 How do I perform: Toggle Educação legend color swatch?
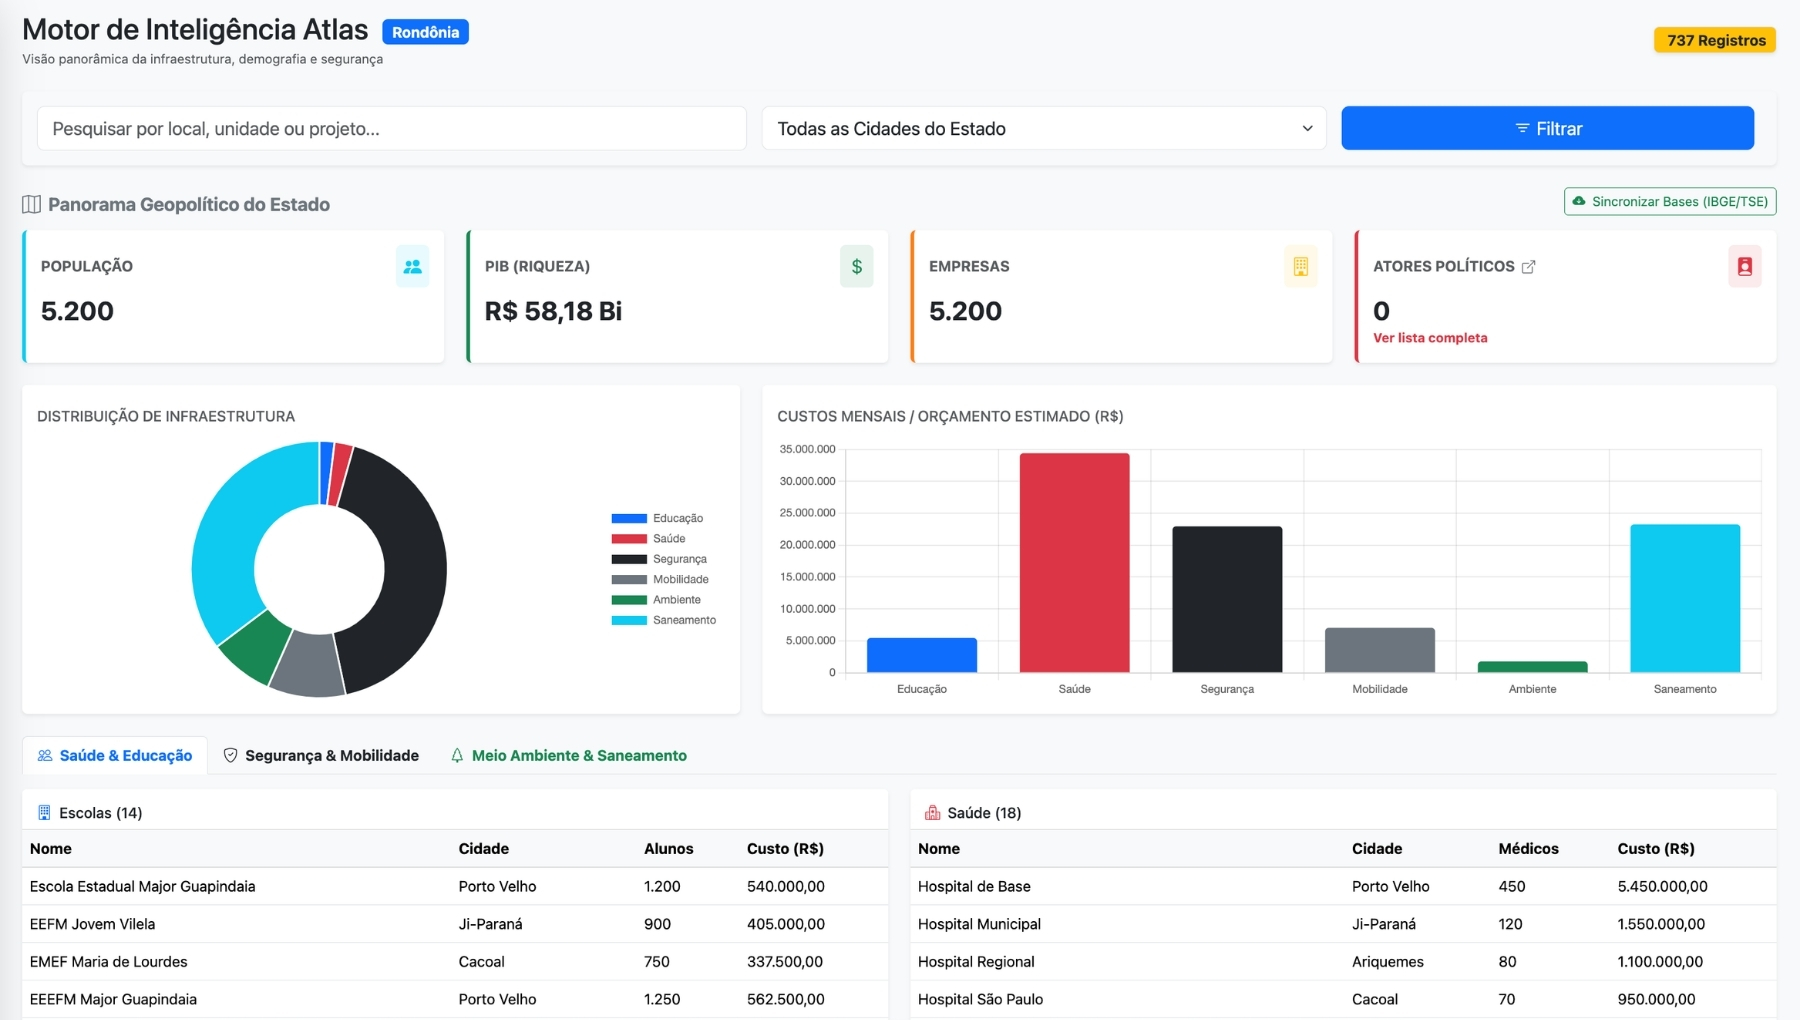pos(629,518)
